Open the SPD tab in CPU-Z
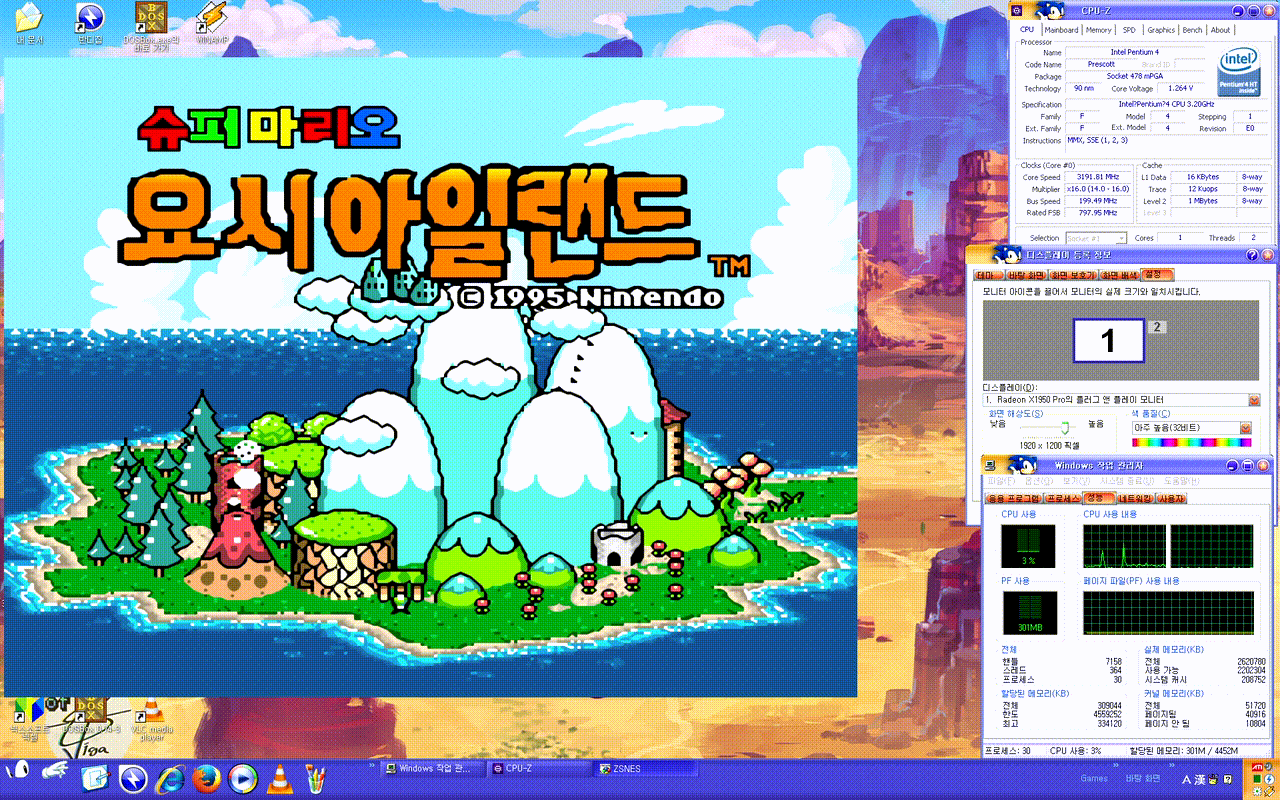This screenshot has width=1280, height=800. pyautogui.click(x=1129, y=30)
